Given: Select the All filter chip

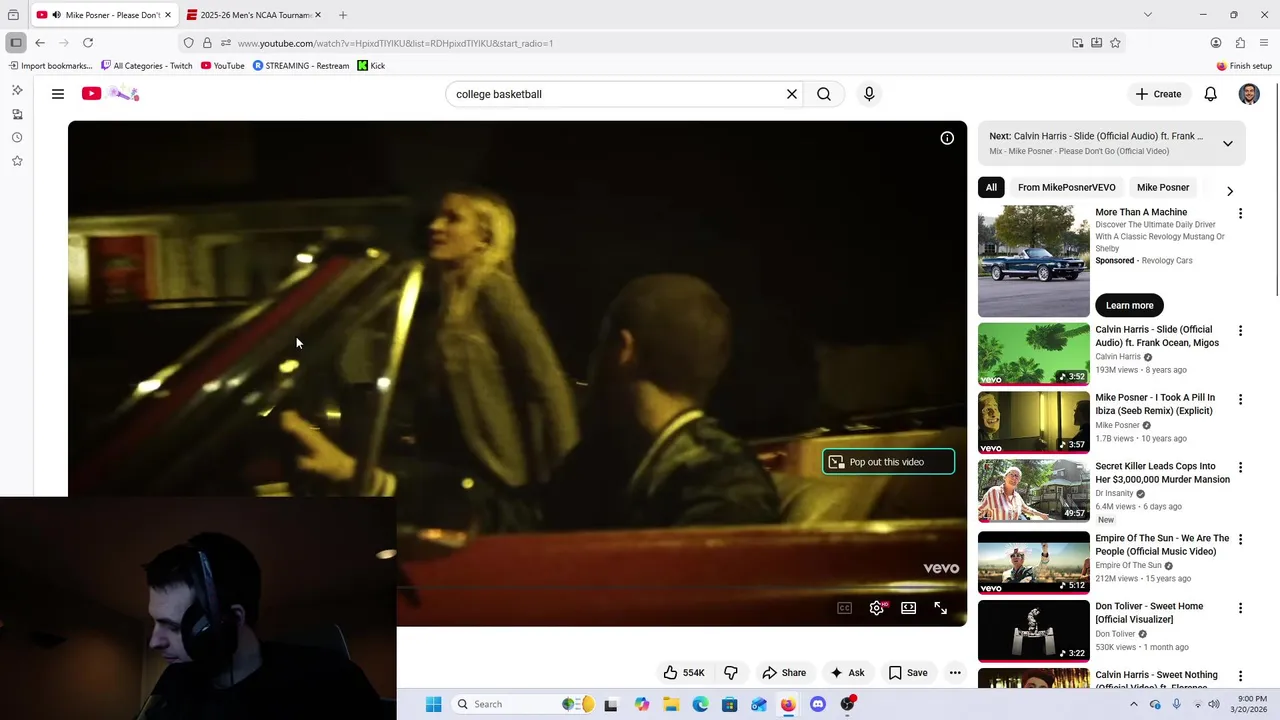Looking at the screenshot, I should point(991,188).
